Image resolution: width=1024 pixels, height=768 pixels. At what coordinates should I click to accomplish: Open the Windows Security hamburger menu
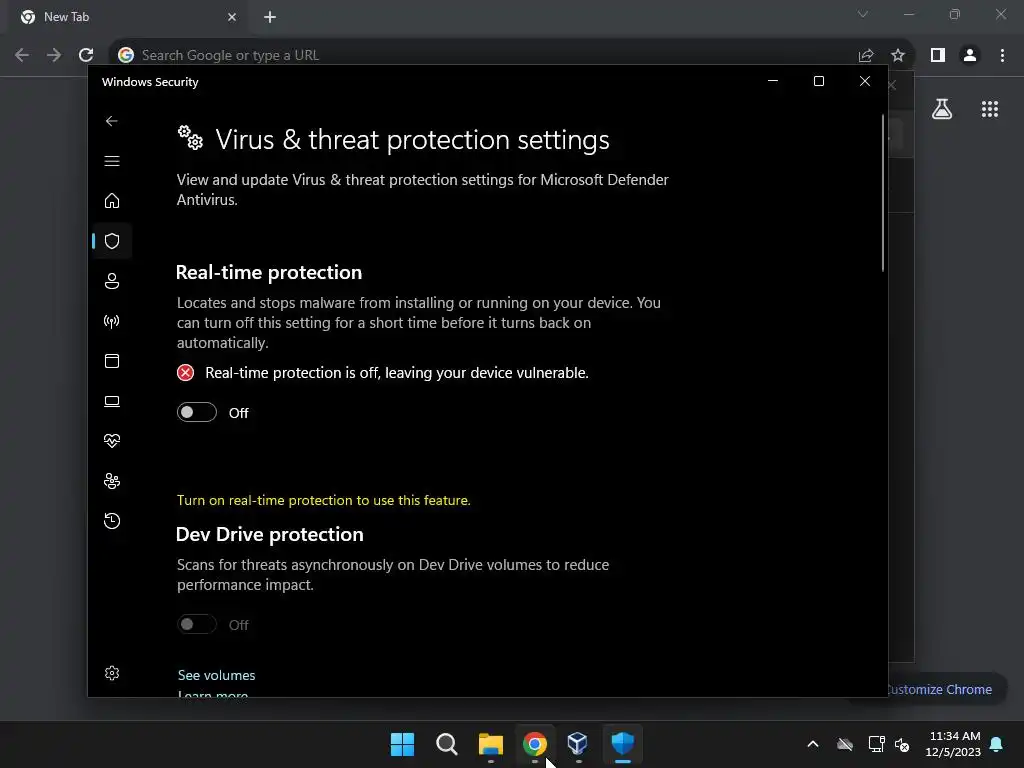pos(112,161)
